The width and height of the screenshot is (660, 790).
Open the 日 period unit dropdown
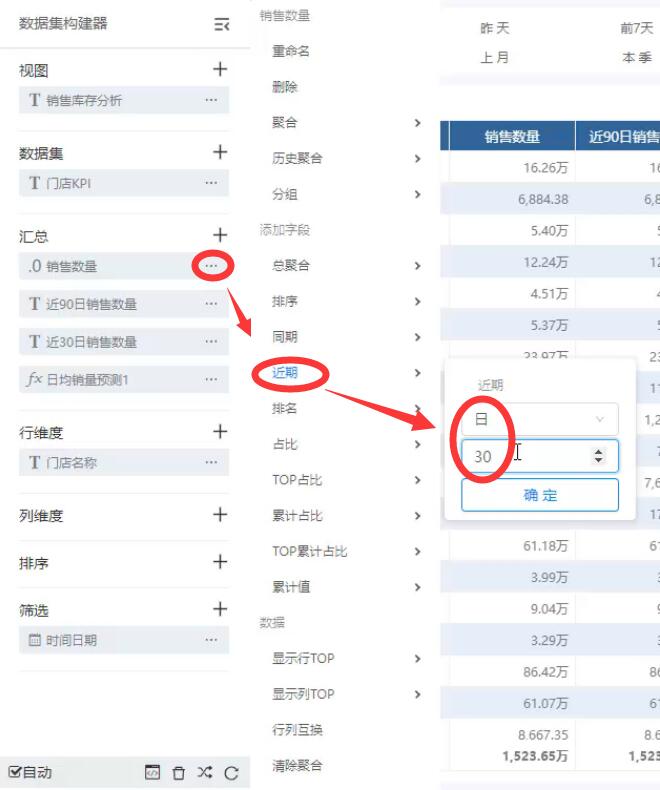pos(540,419)
